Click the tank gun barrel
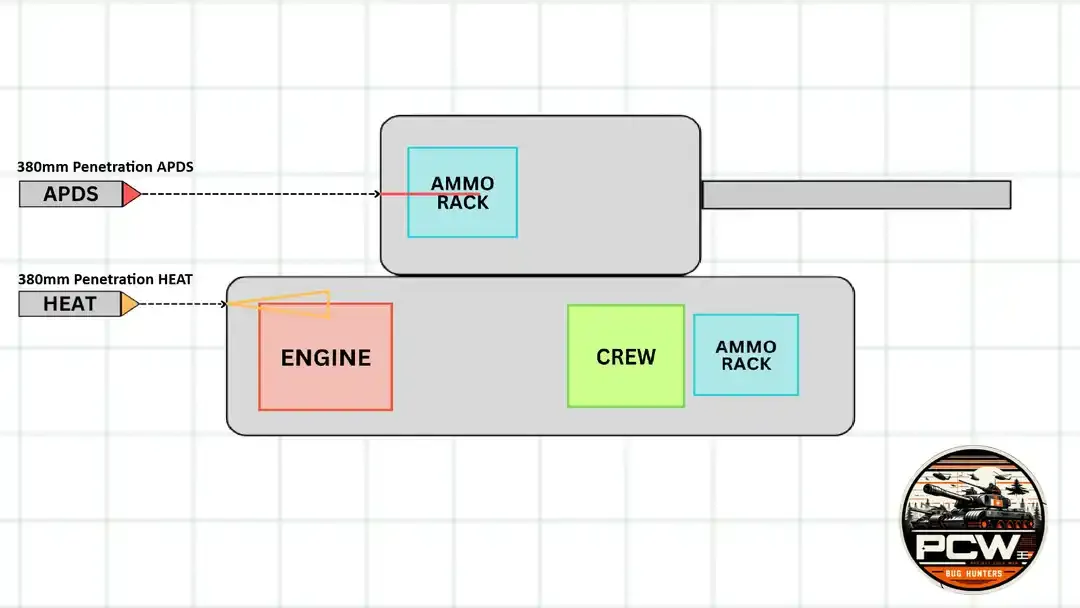 click(856, 195)
